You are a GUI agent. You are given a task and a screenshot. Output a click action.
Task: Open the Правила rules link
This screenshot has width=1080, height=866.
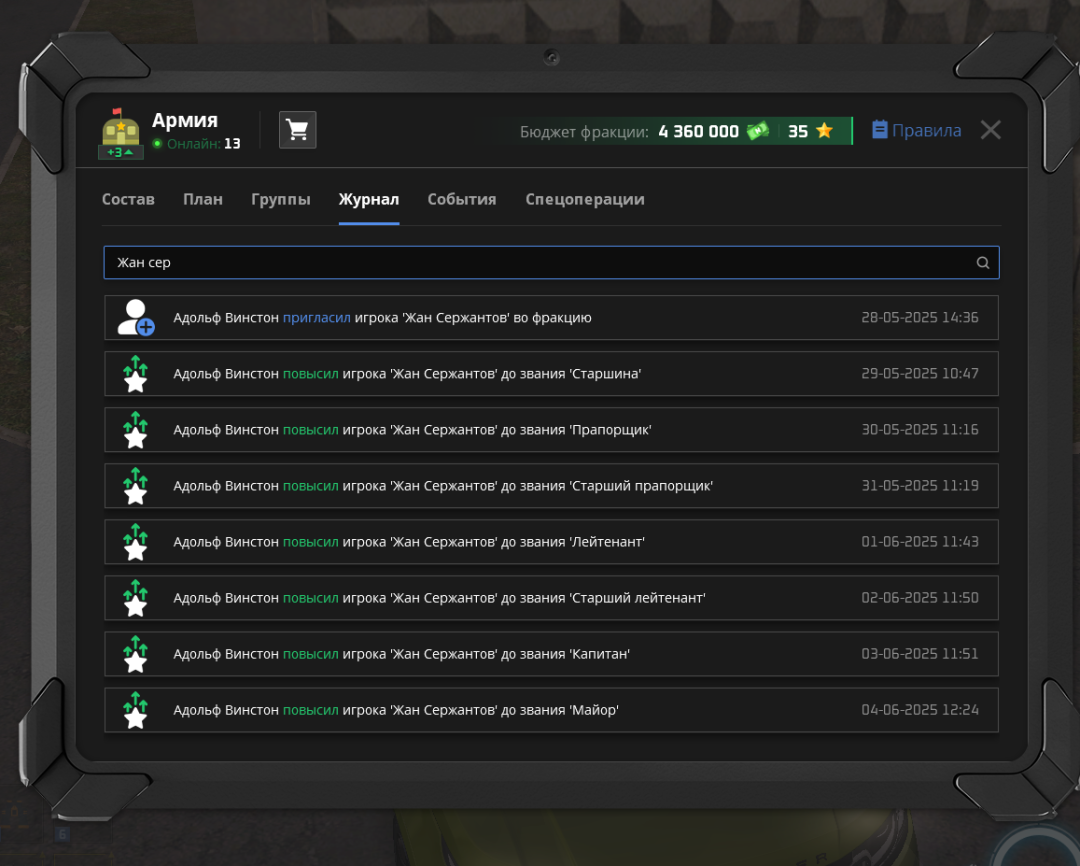pyautogui.click(x=916, y=131)
